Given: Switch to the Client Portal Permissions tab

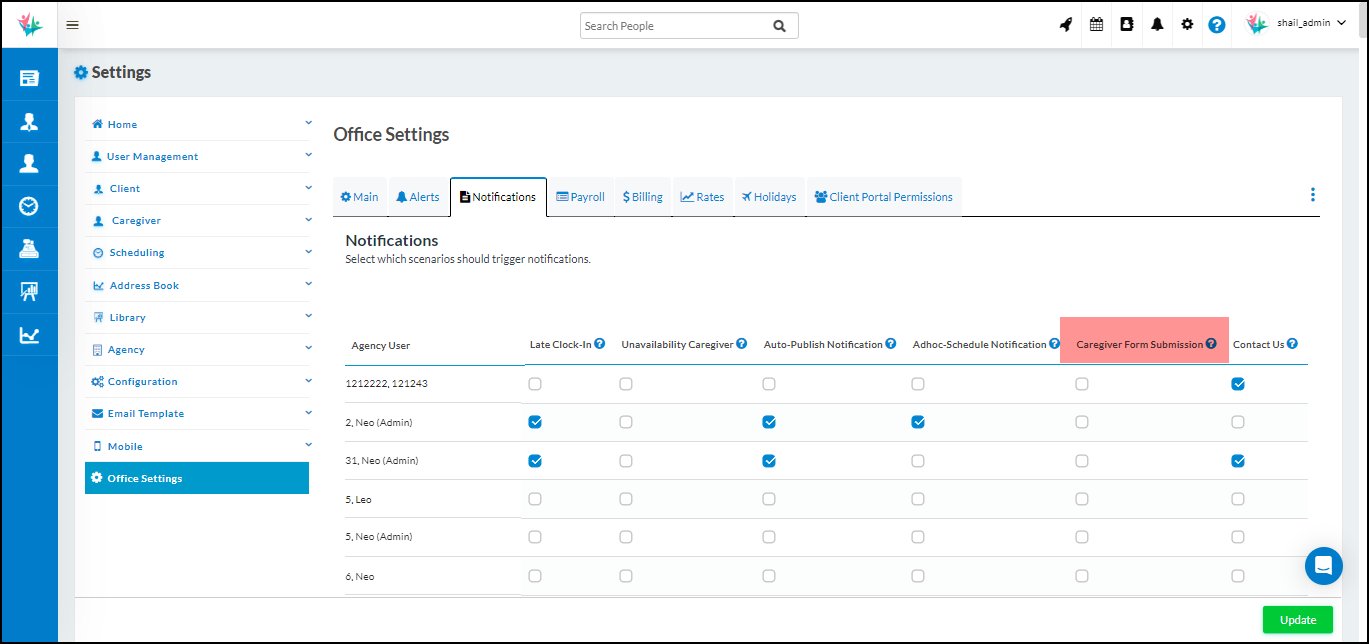Looking at the screenshot, I should [x=884, y=196].
